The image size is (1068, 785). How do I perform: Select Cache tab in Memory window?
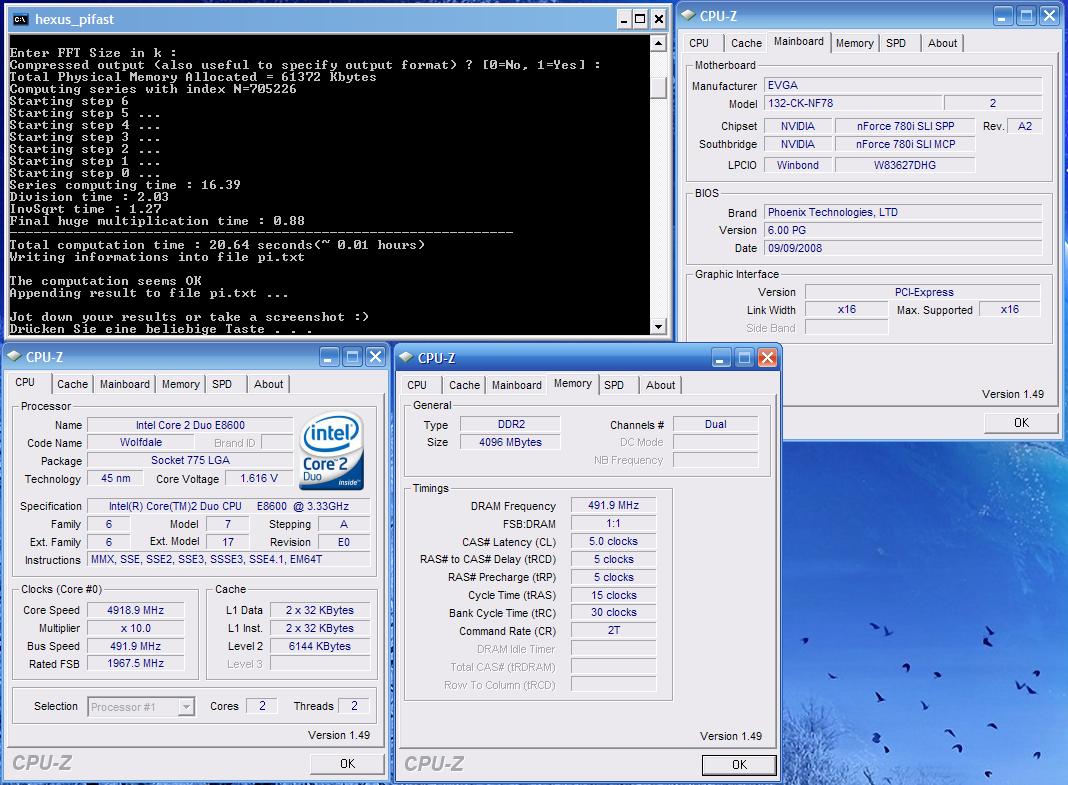tap(465, 385)
